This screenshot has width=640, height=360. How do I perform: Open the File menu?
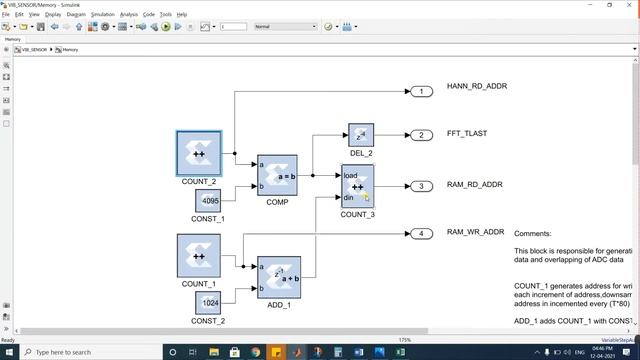[x=6, y=14]
